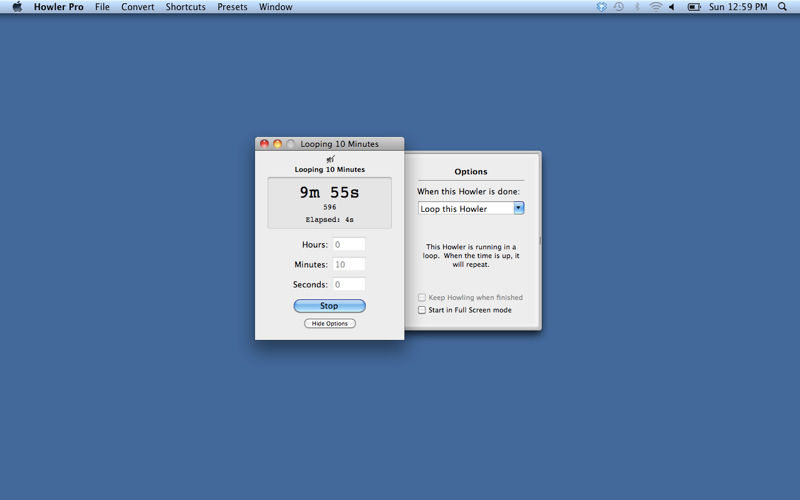Image resolution: width=800 pixels, height=500 pixels.
Task: Click the Dropbox menu bar icon
Action: [602, 7]
